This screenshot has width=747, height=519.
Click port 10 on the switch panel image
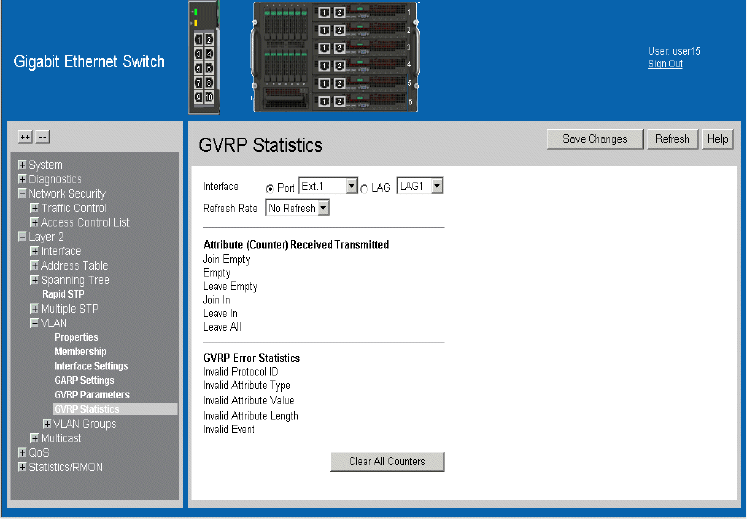(x=209, y=96)
